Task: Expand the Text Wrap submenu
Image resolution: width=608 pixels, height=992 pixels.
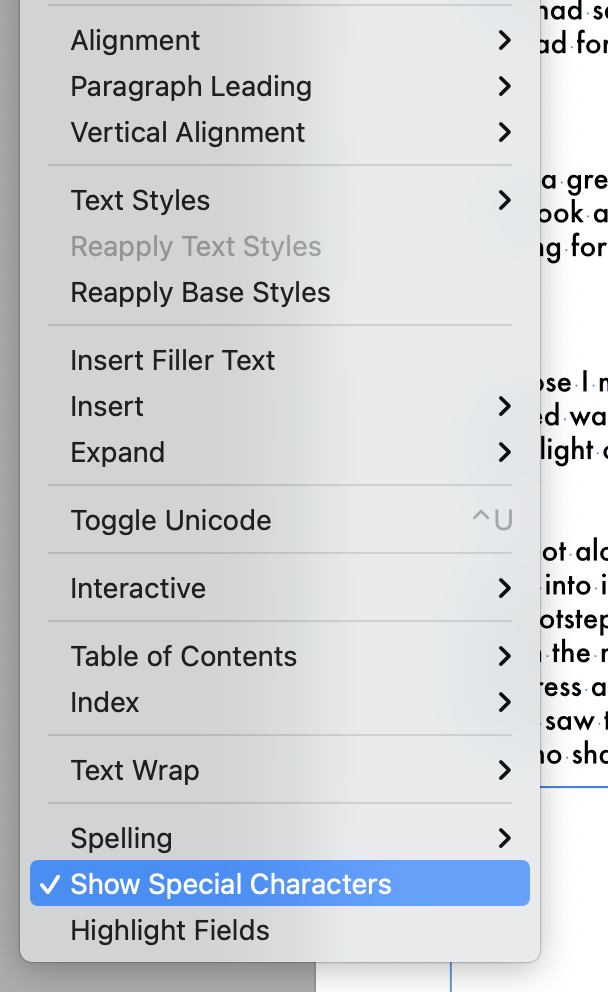Action: point(134,771)
